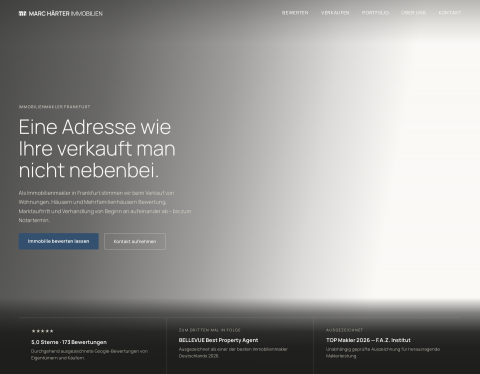Screen dimensions: 480x374
Task: Click the TOP Makler 2026 – F.A.Z. Institut heading
Action: click(x=368, y=340)
